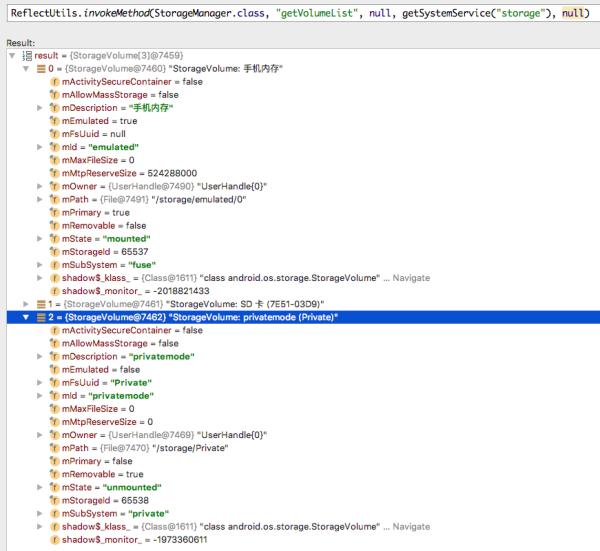Expand mPath /storage/emulated/0 field
The height and width of the screenshot is (551, 600).
click(x=39, y=199)
